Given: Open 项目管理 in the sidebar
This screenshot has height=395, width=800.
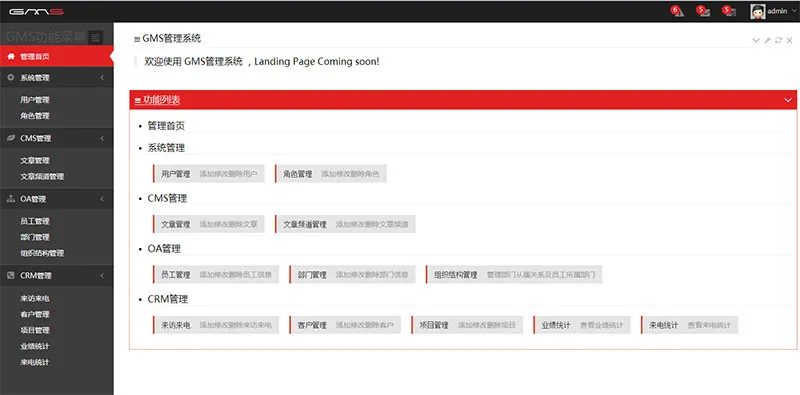Looking at the screenshot, I should (35, 330).
